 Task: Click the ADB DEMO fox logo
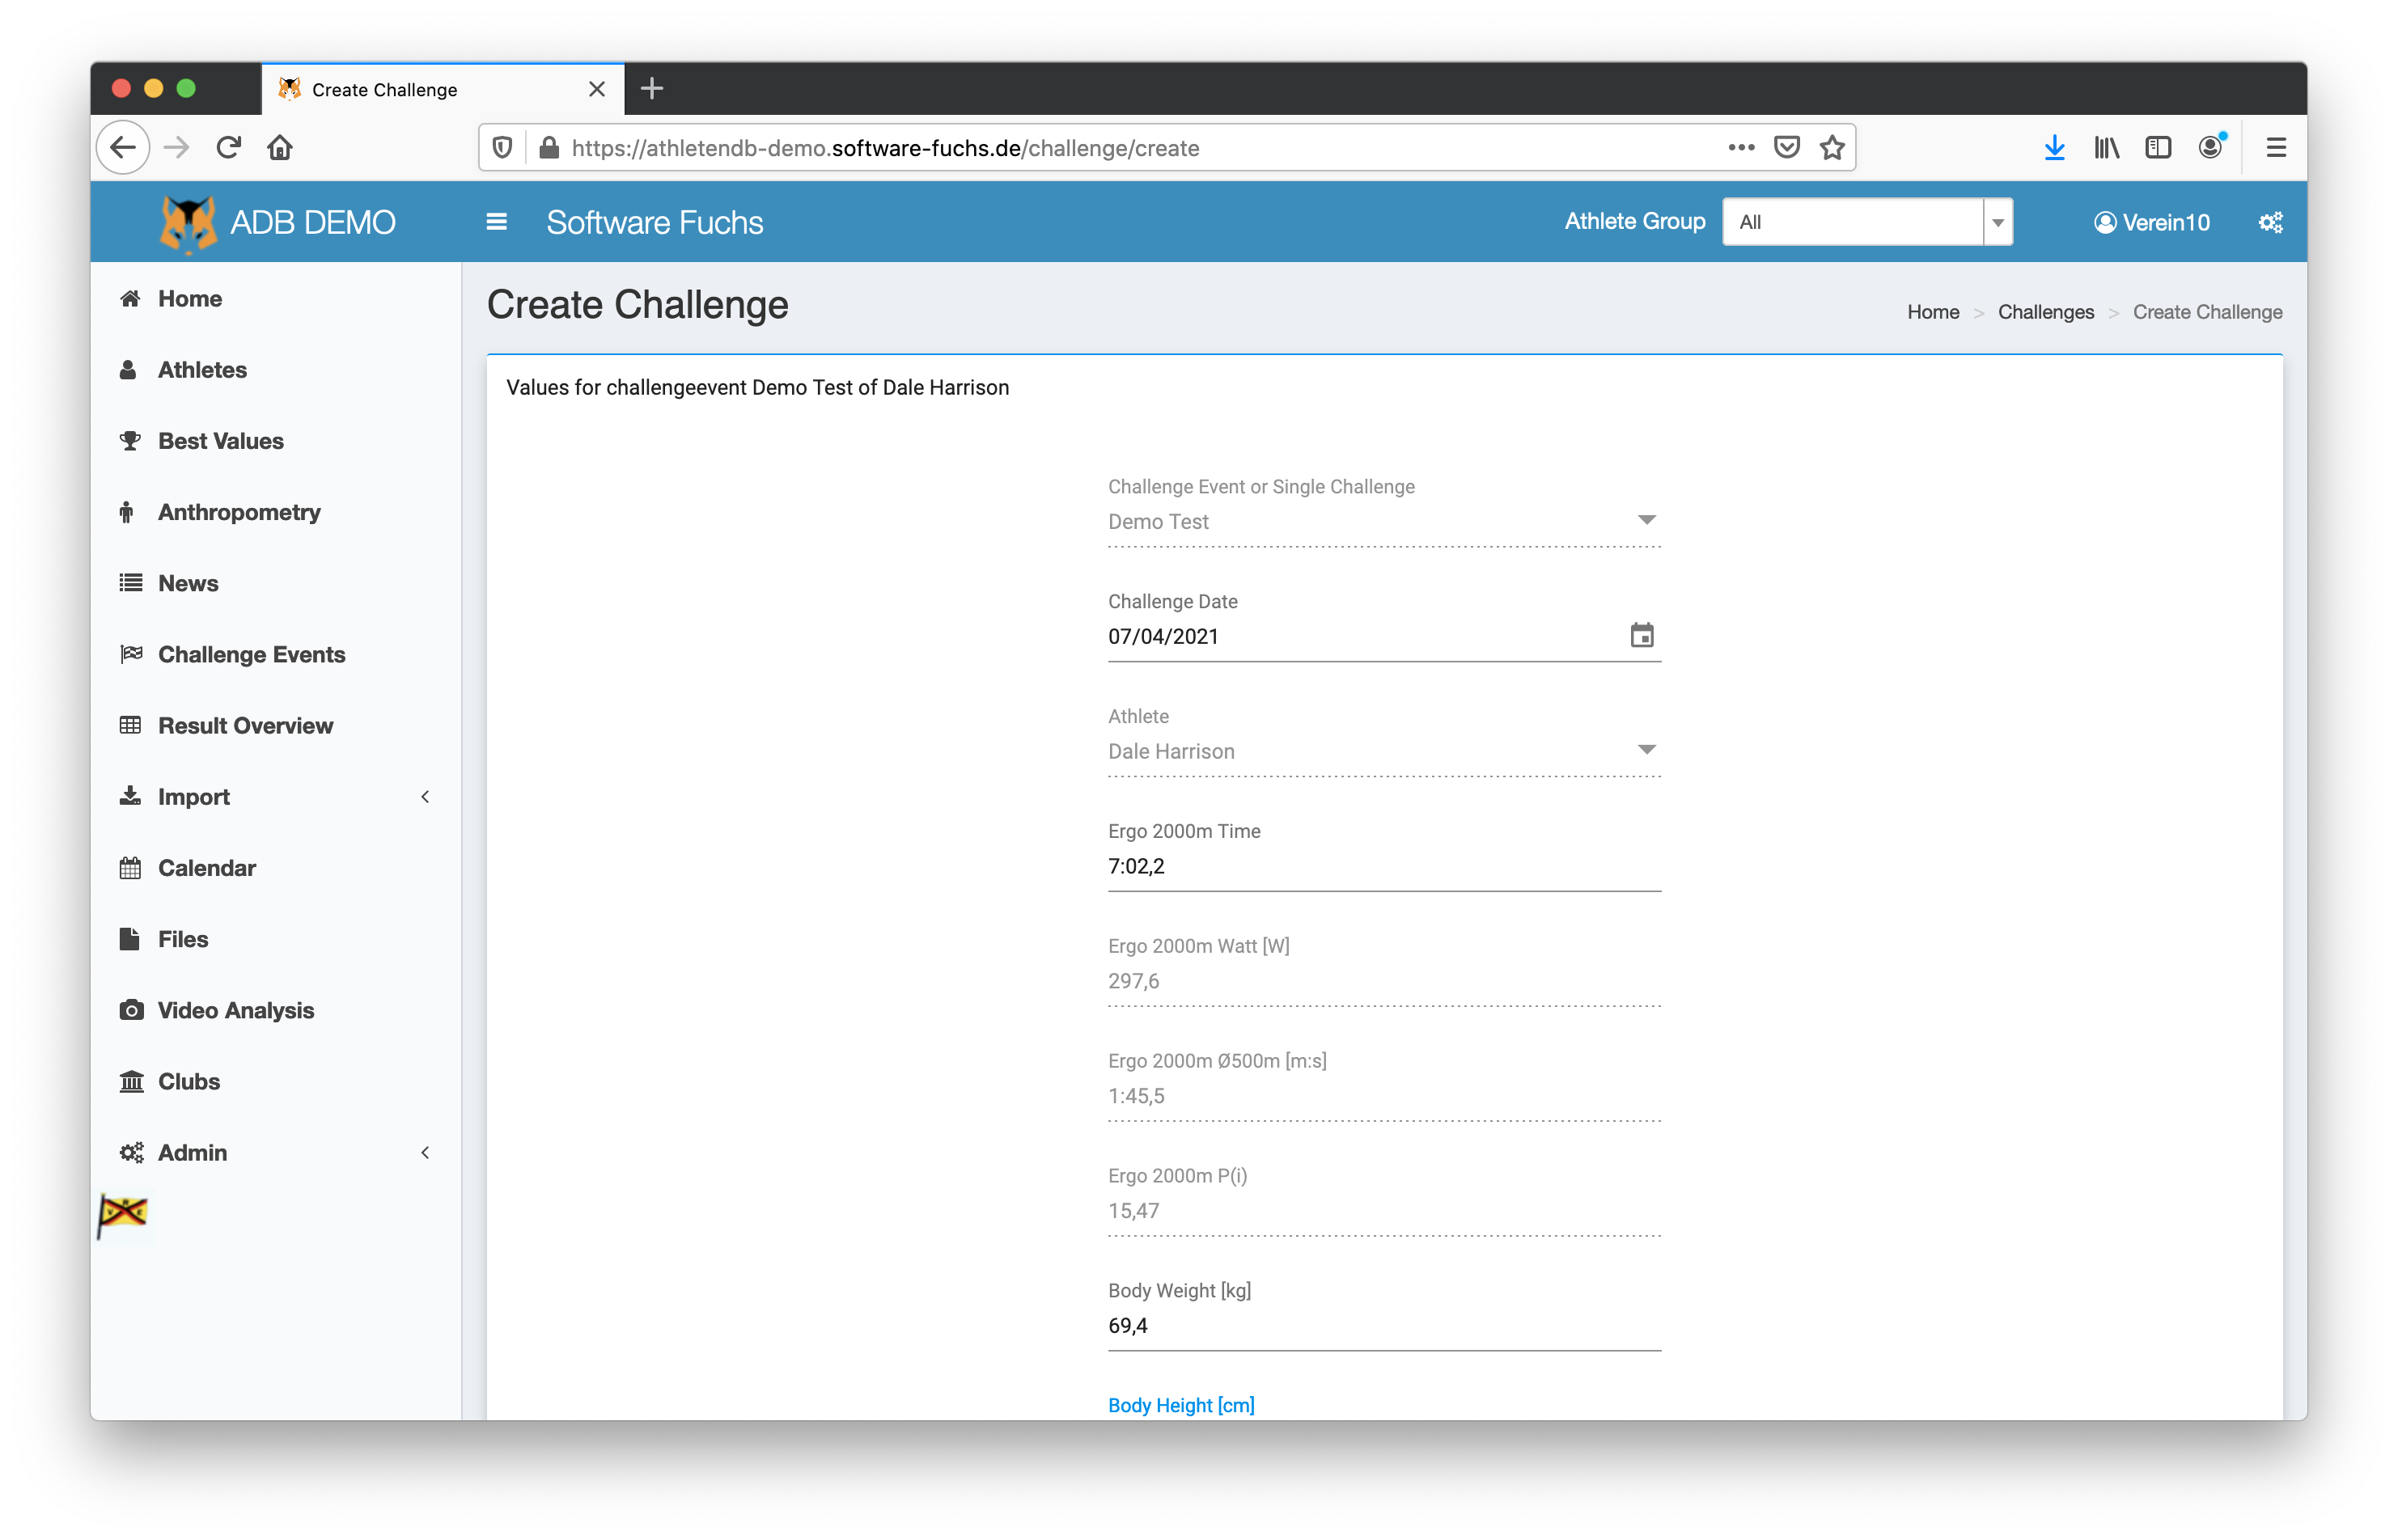188,223
